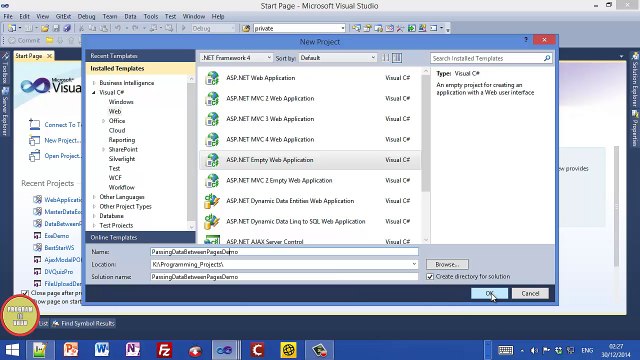640x360 pixels.
Task: Click in the Solution name input field
Action: 284,277
